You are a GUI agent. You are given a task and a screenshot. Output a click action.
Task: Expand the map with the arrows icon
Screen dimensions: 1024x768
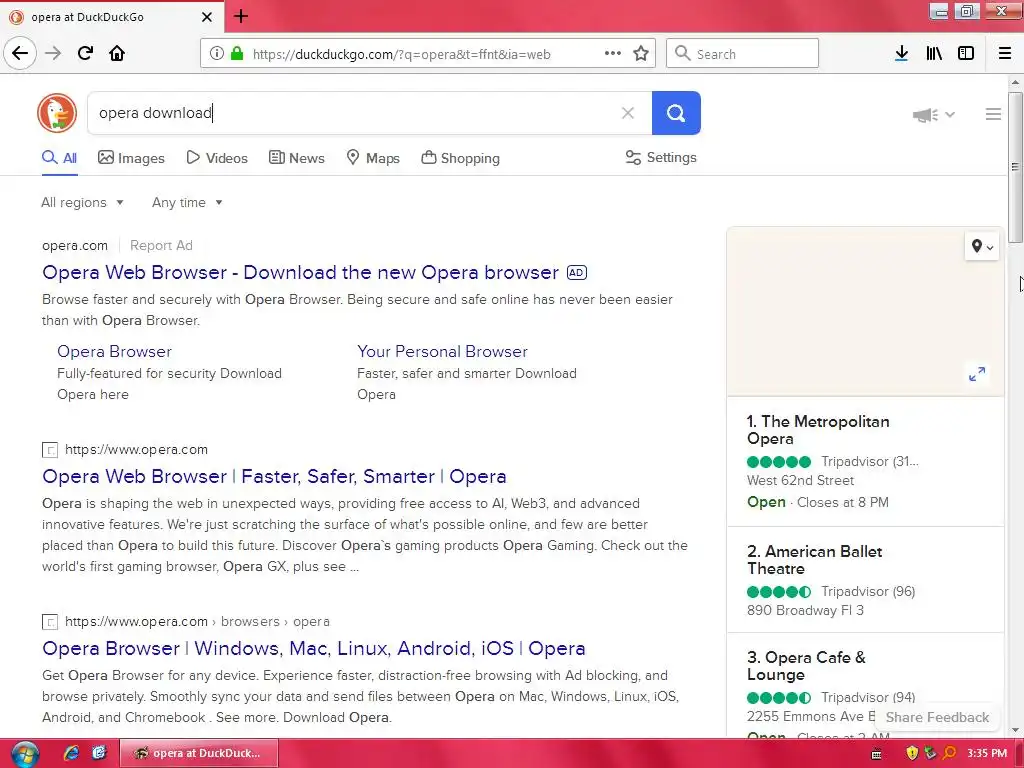pyautogui.click(x=977, y=374)
